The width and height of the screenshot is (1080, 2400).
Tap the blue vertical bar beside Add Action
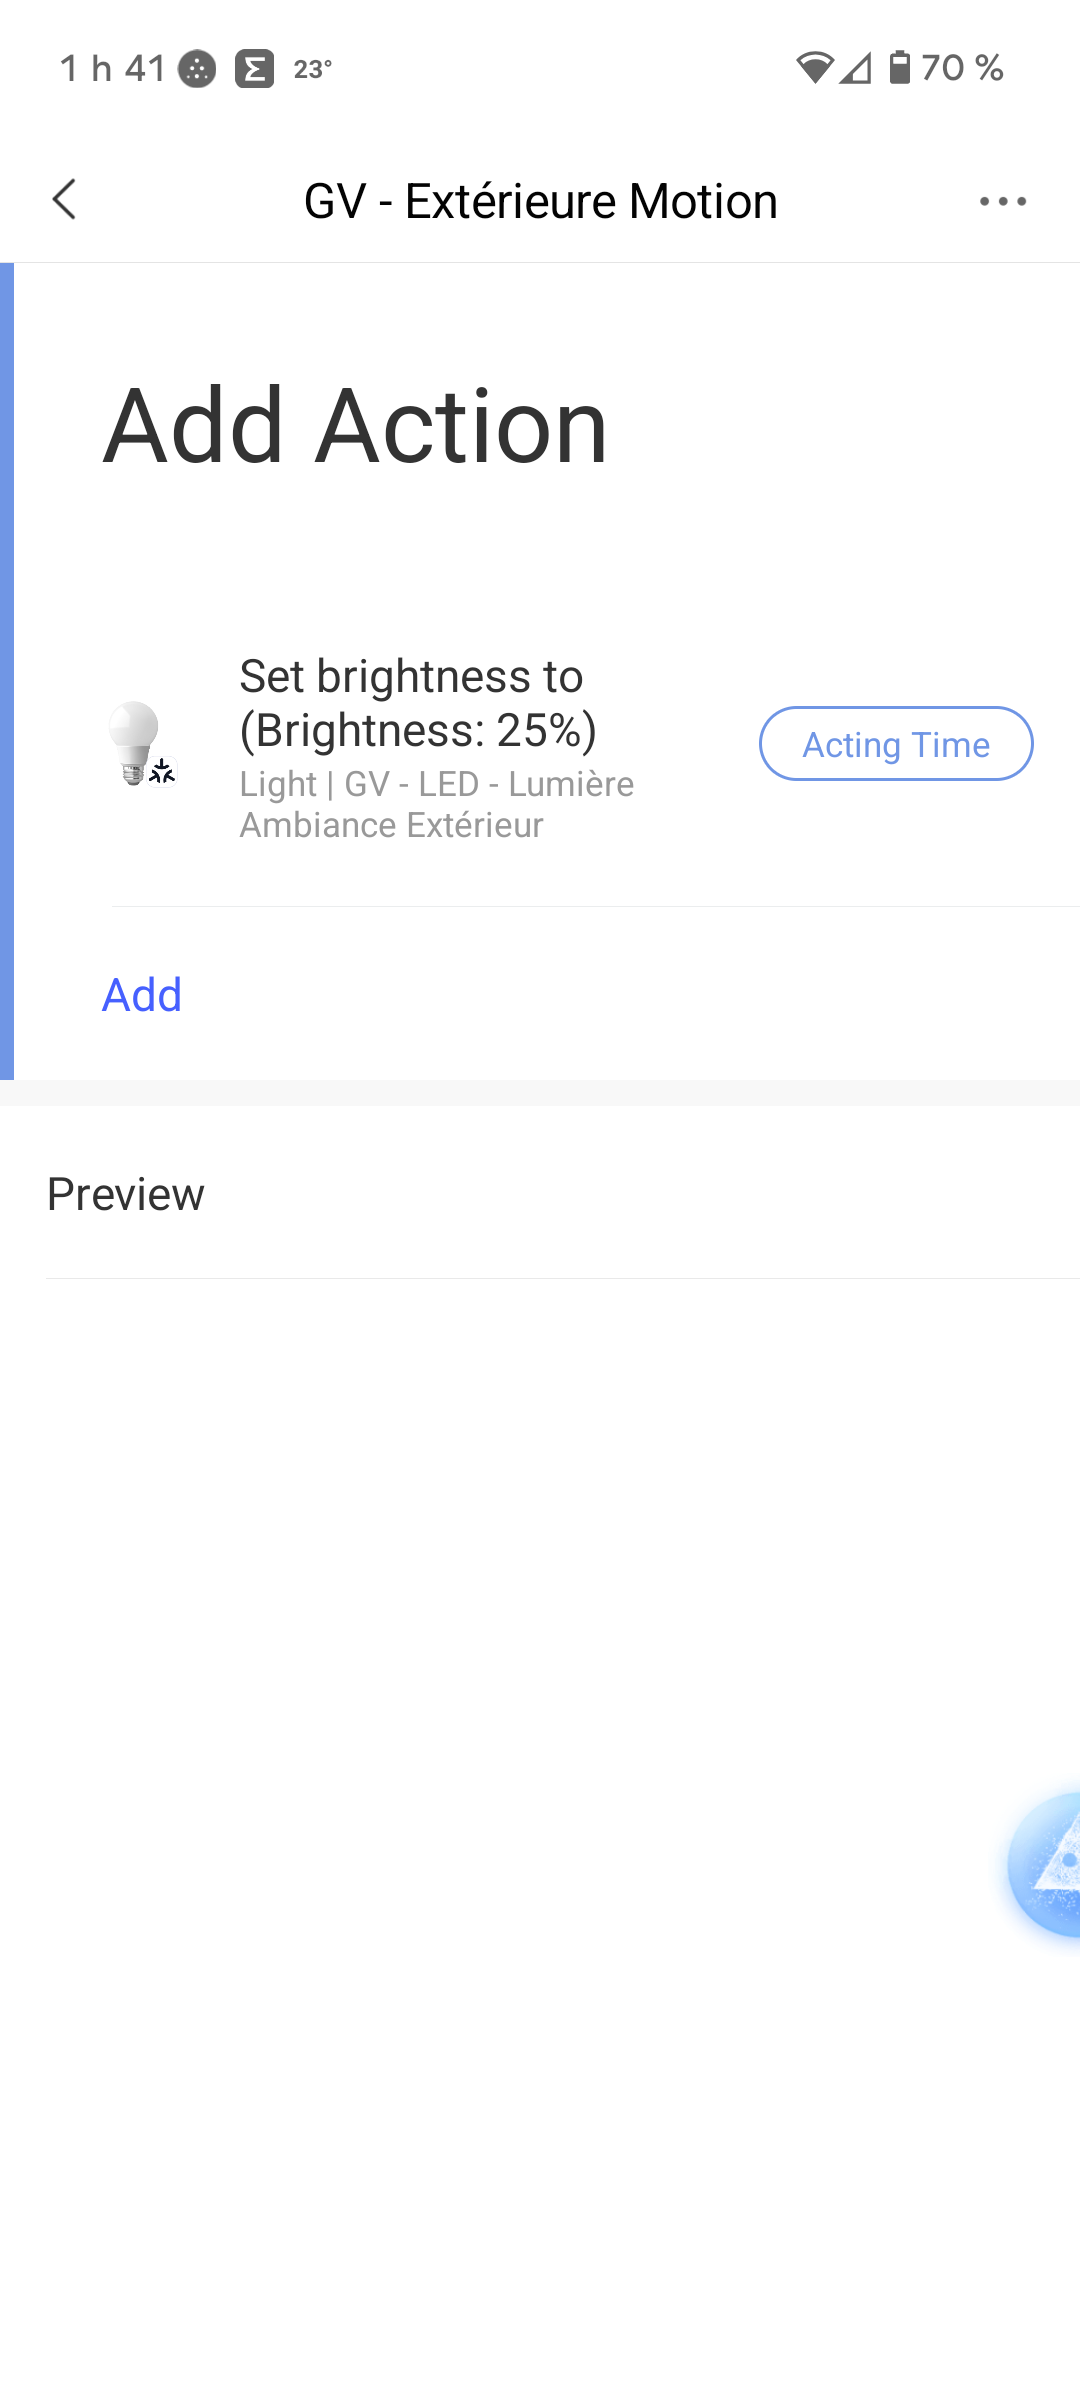click(x=7, y=671)
